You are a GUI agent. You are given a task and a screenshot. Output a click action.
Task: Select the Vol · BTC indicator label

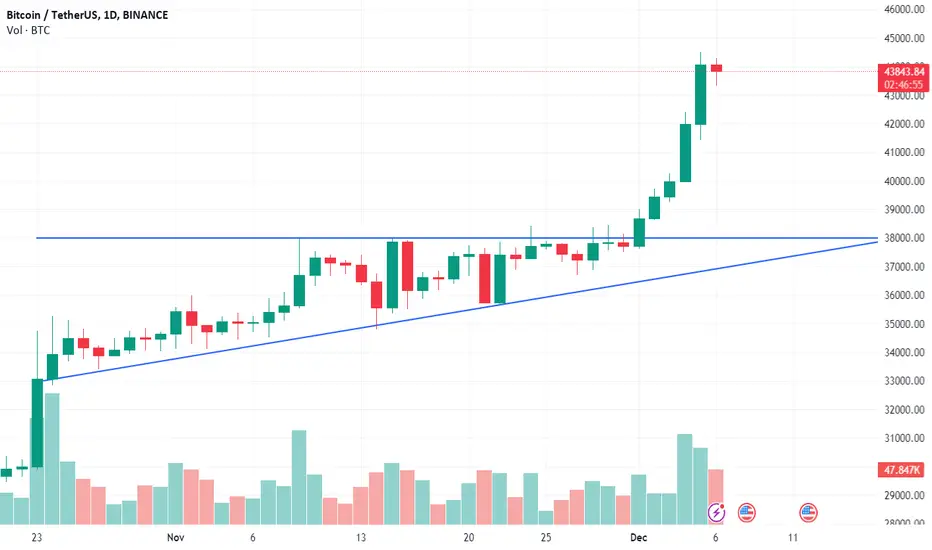click(28, 30)
